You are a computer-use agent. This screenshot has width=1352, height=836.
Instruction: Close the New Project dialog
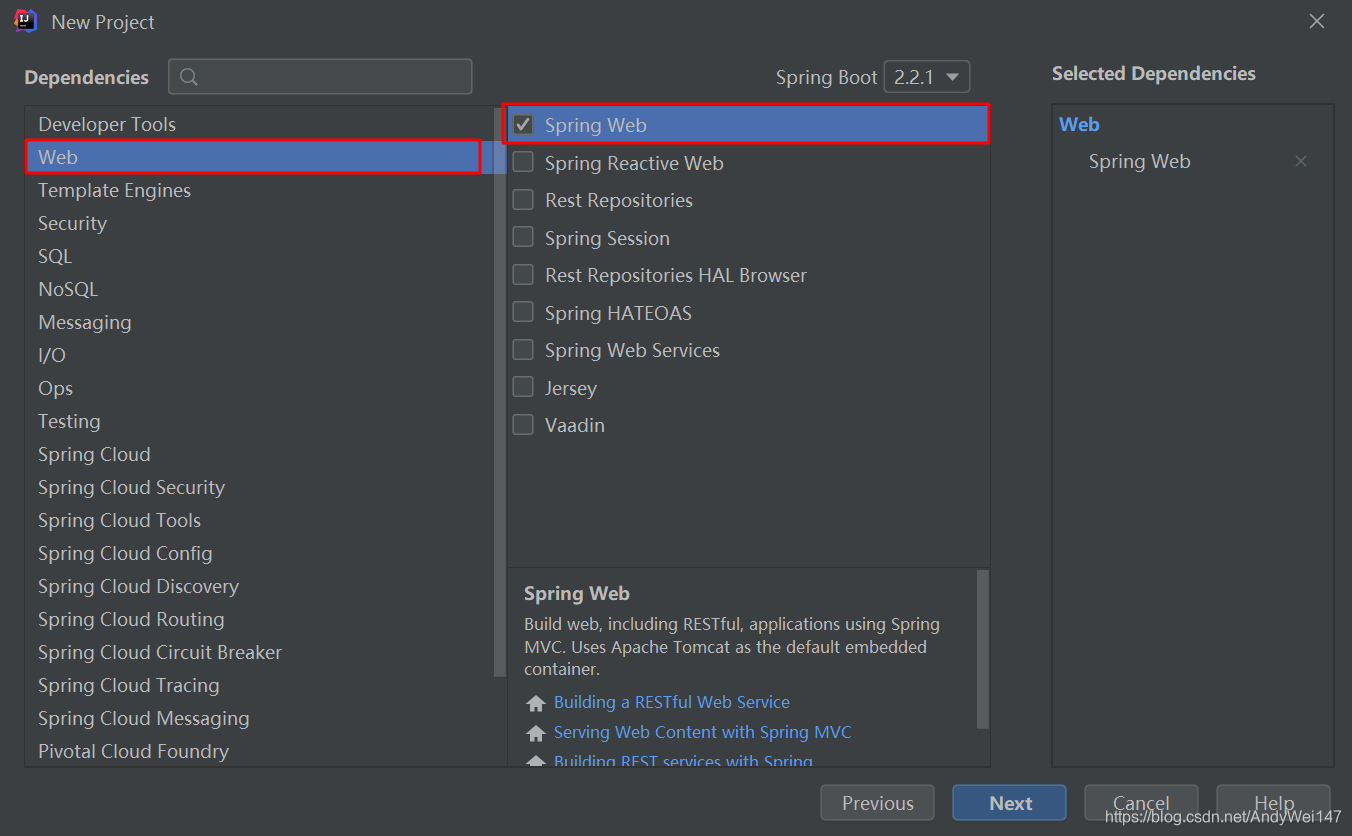pos(1317,21)
